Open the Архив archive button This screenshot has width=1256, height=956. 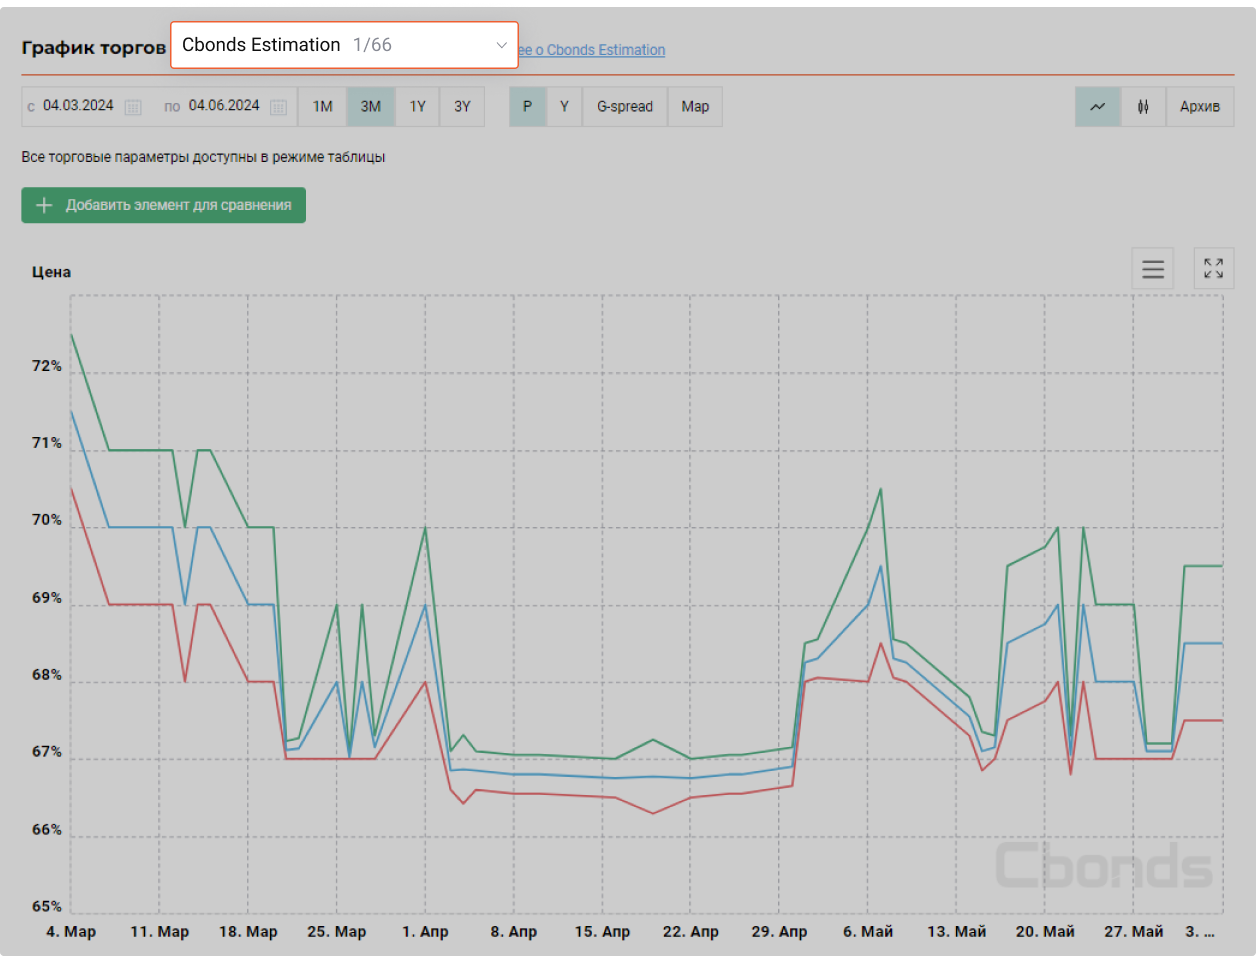coord(1200,107)
